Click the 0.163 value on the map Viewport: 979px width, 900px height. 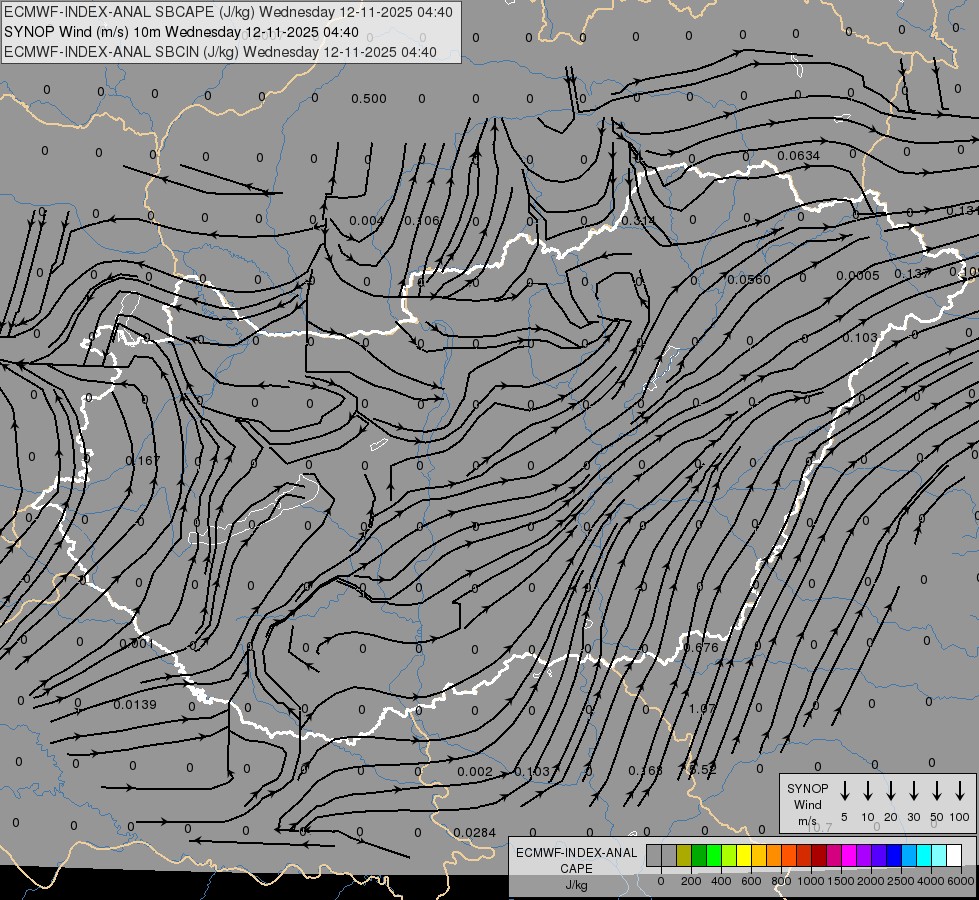pos(645,771)
